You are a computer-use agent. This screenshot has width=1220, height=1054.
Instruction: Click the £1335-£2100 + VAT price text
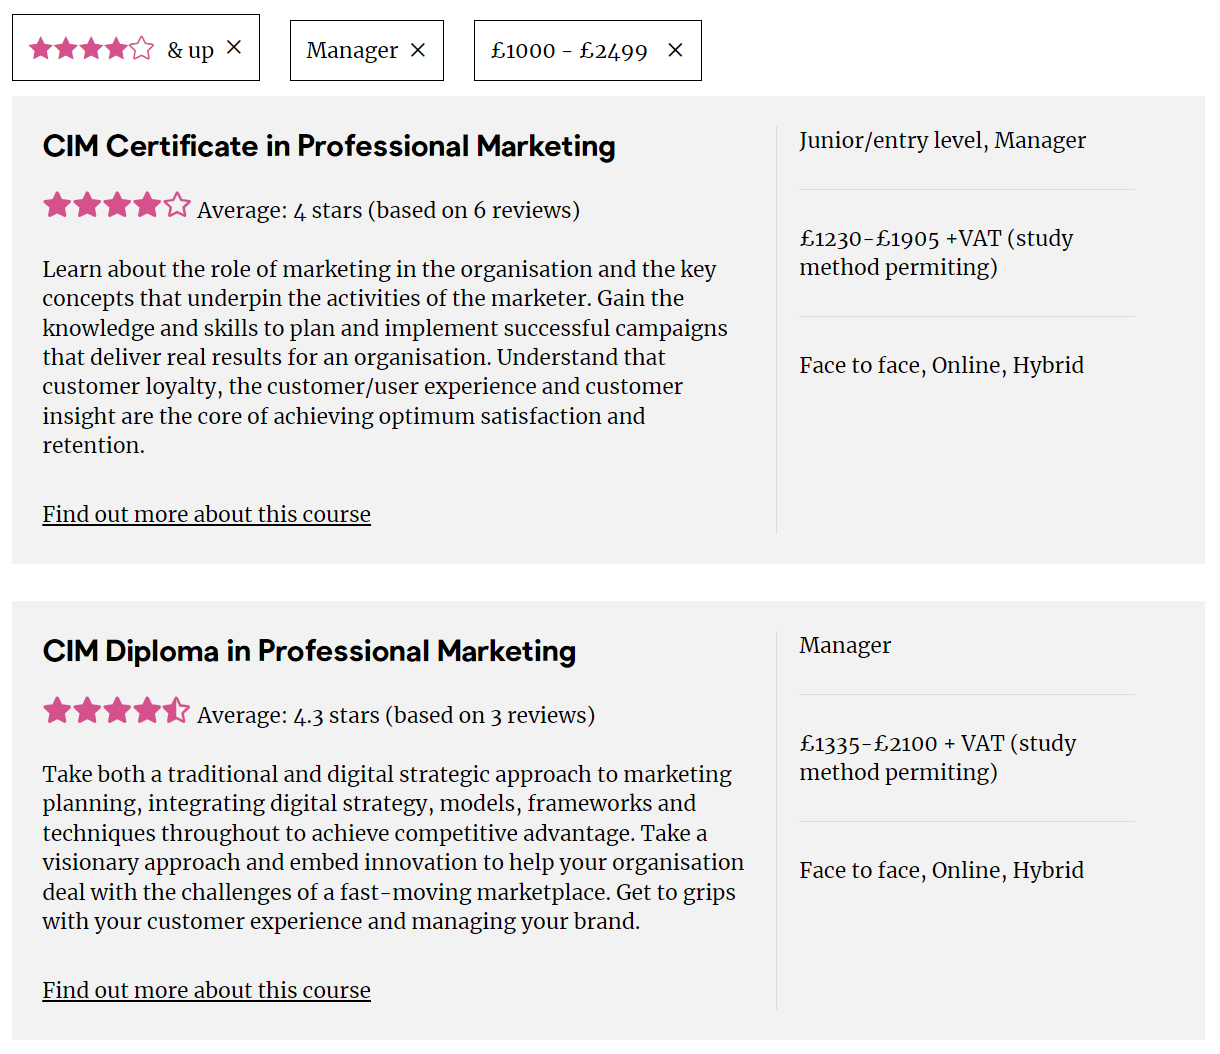938,758
